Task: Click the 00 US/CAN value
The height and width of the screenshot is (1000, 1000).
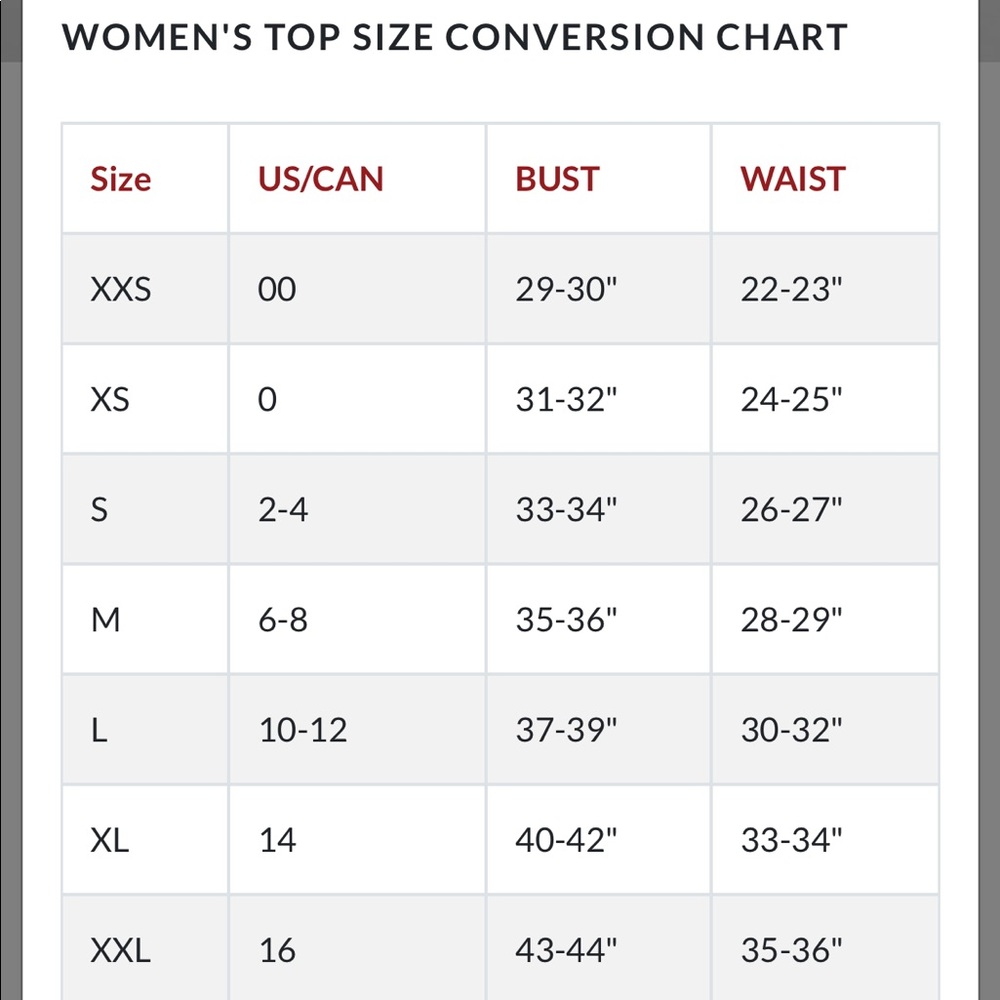Action: tap(277, 289)
